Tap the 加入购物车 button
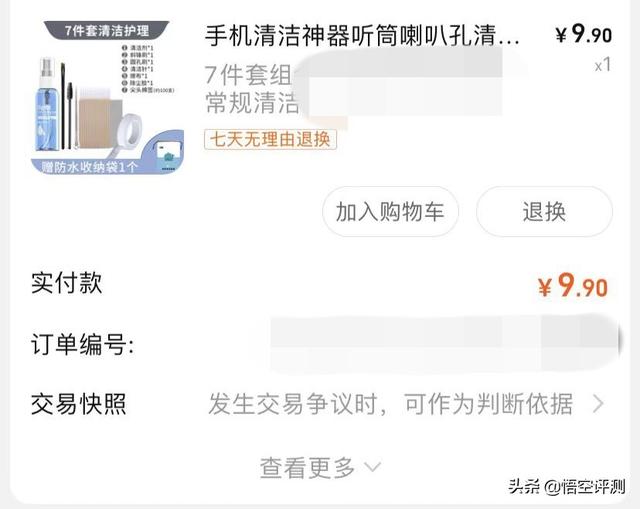 pos(390,211)
